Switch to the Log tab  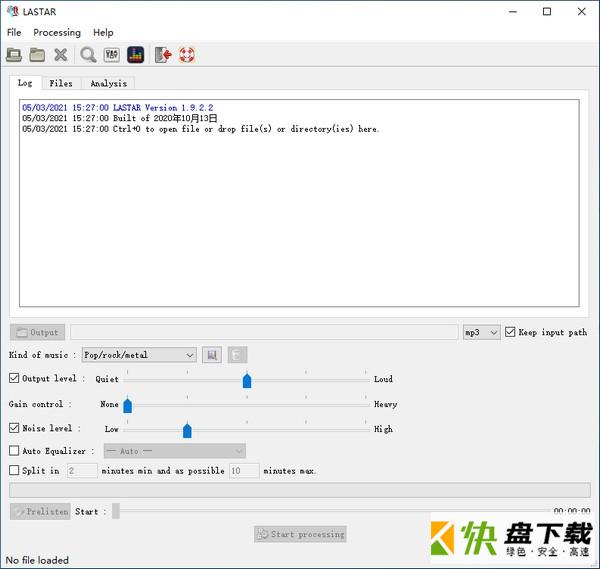pos(25,83)
